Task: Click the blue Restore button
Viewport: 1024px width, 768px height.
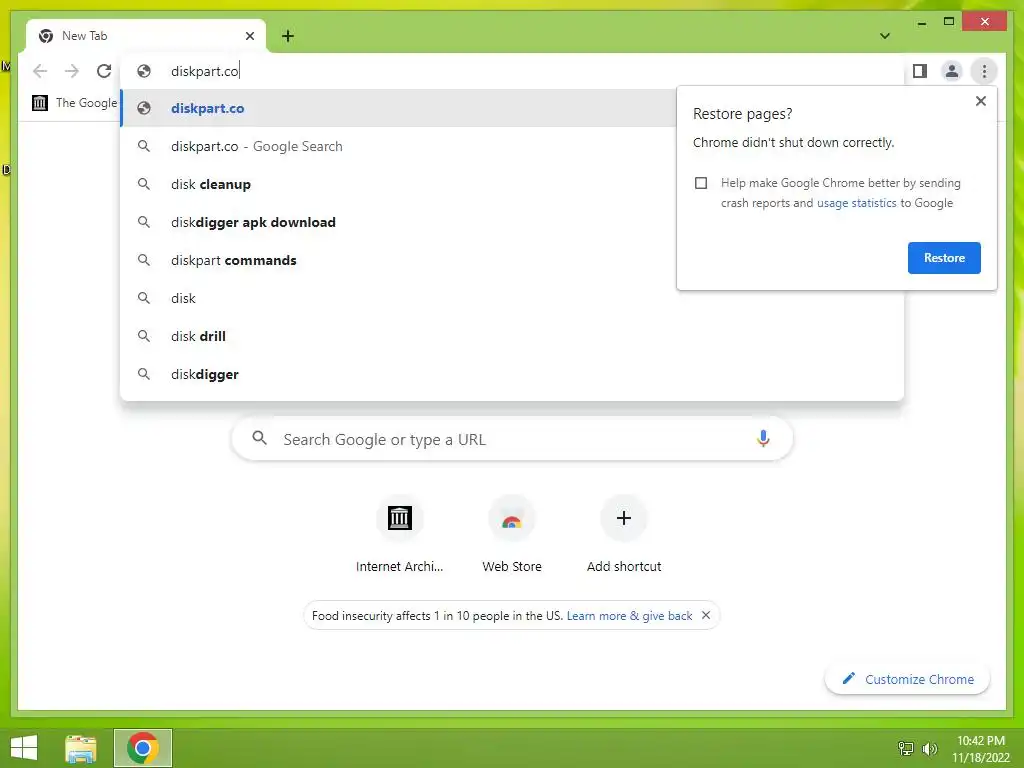Action: (x=944, y=258)
